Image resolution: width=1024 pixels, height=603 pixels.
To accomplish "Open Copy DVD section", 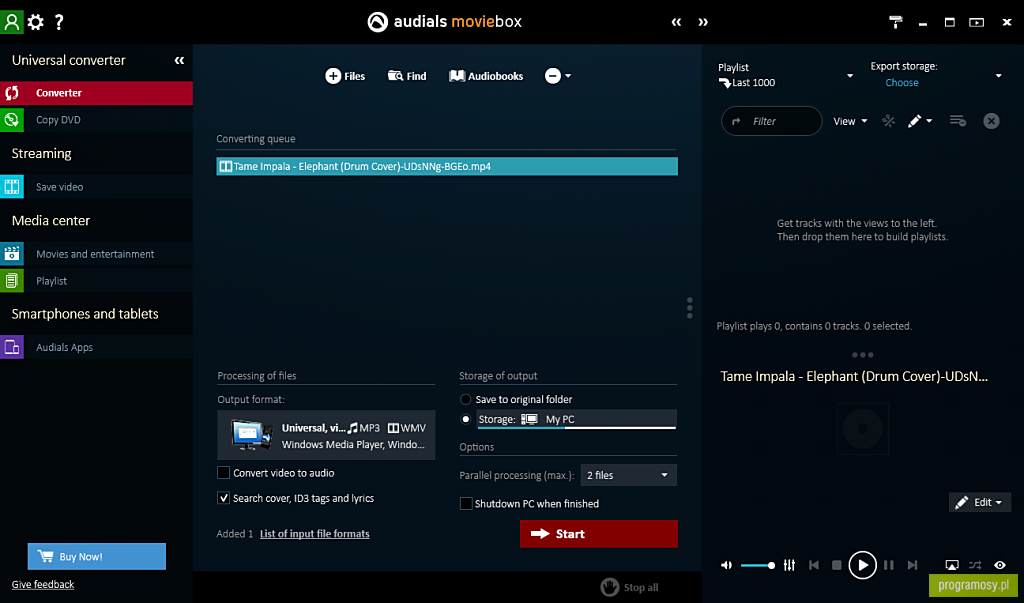I will [97, 120].
